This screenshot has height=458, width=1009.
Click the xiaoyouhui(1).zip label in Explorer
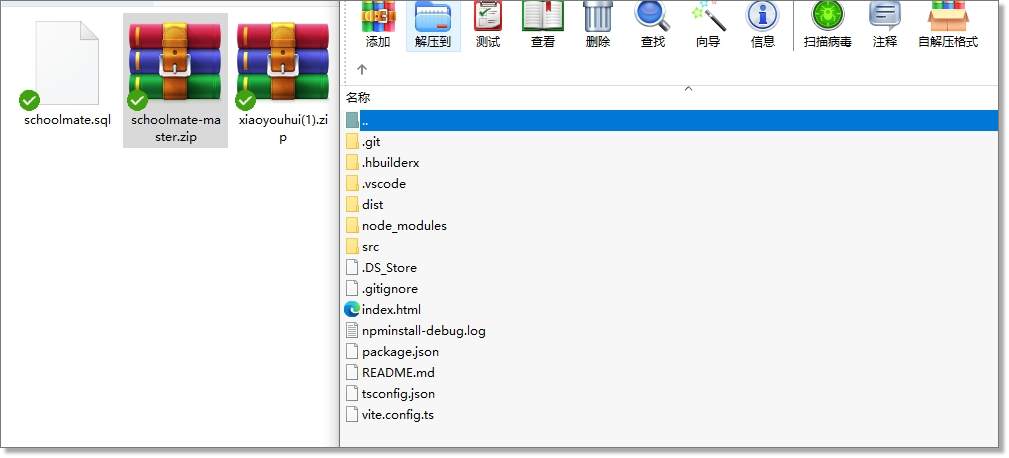click(x=283, y=128)
